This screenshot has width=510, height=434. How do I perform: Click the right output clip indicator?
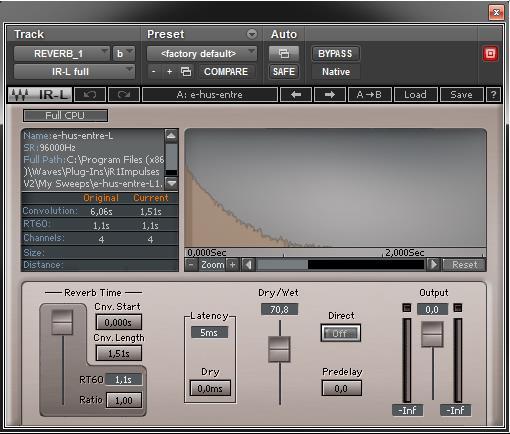[458, 308]
